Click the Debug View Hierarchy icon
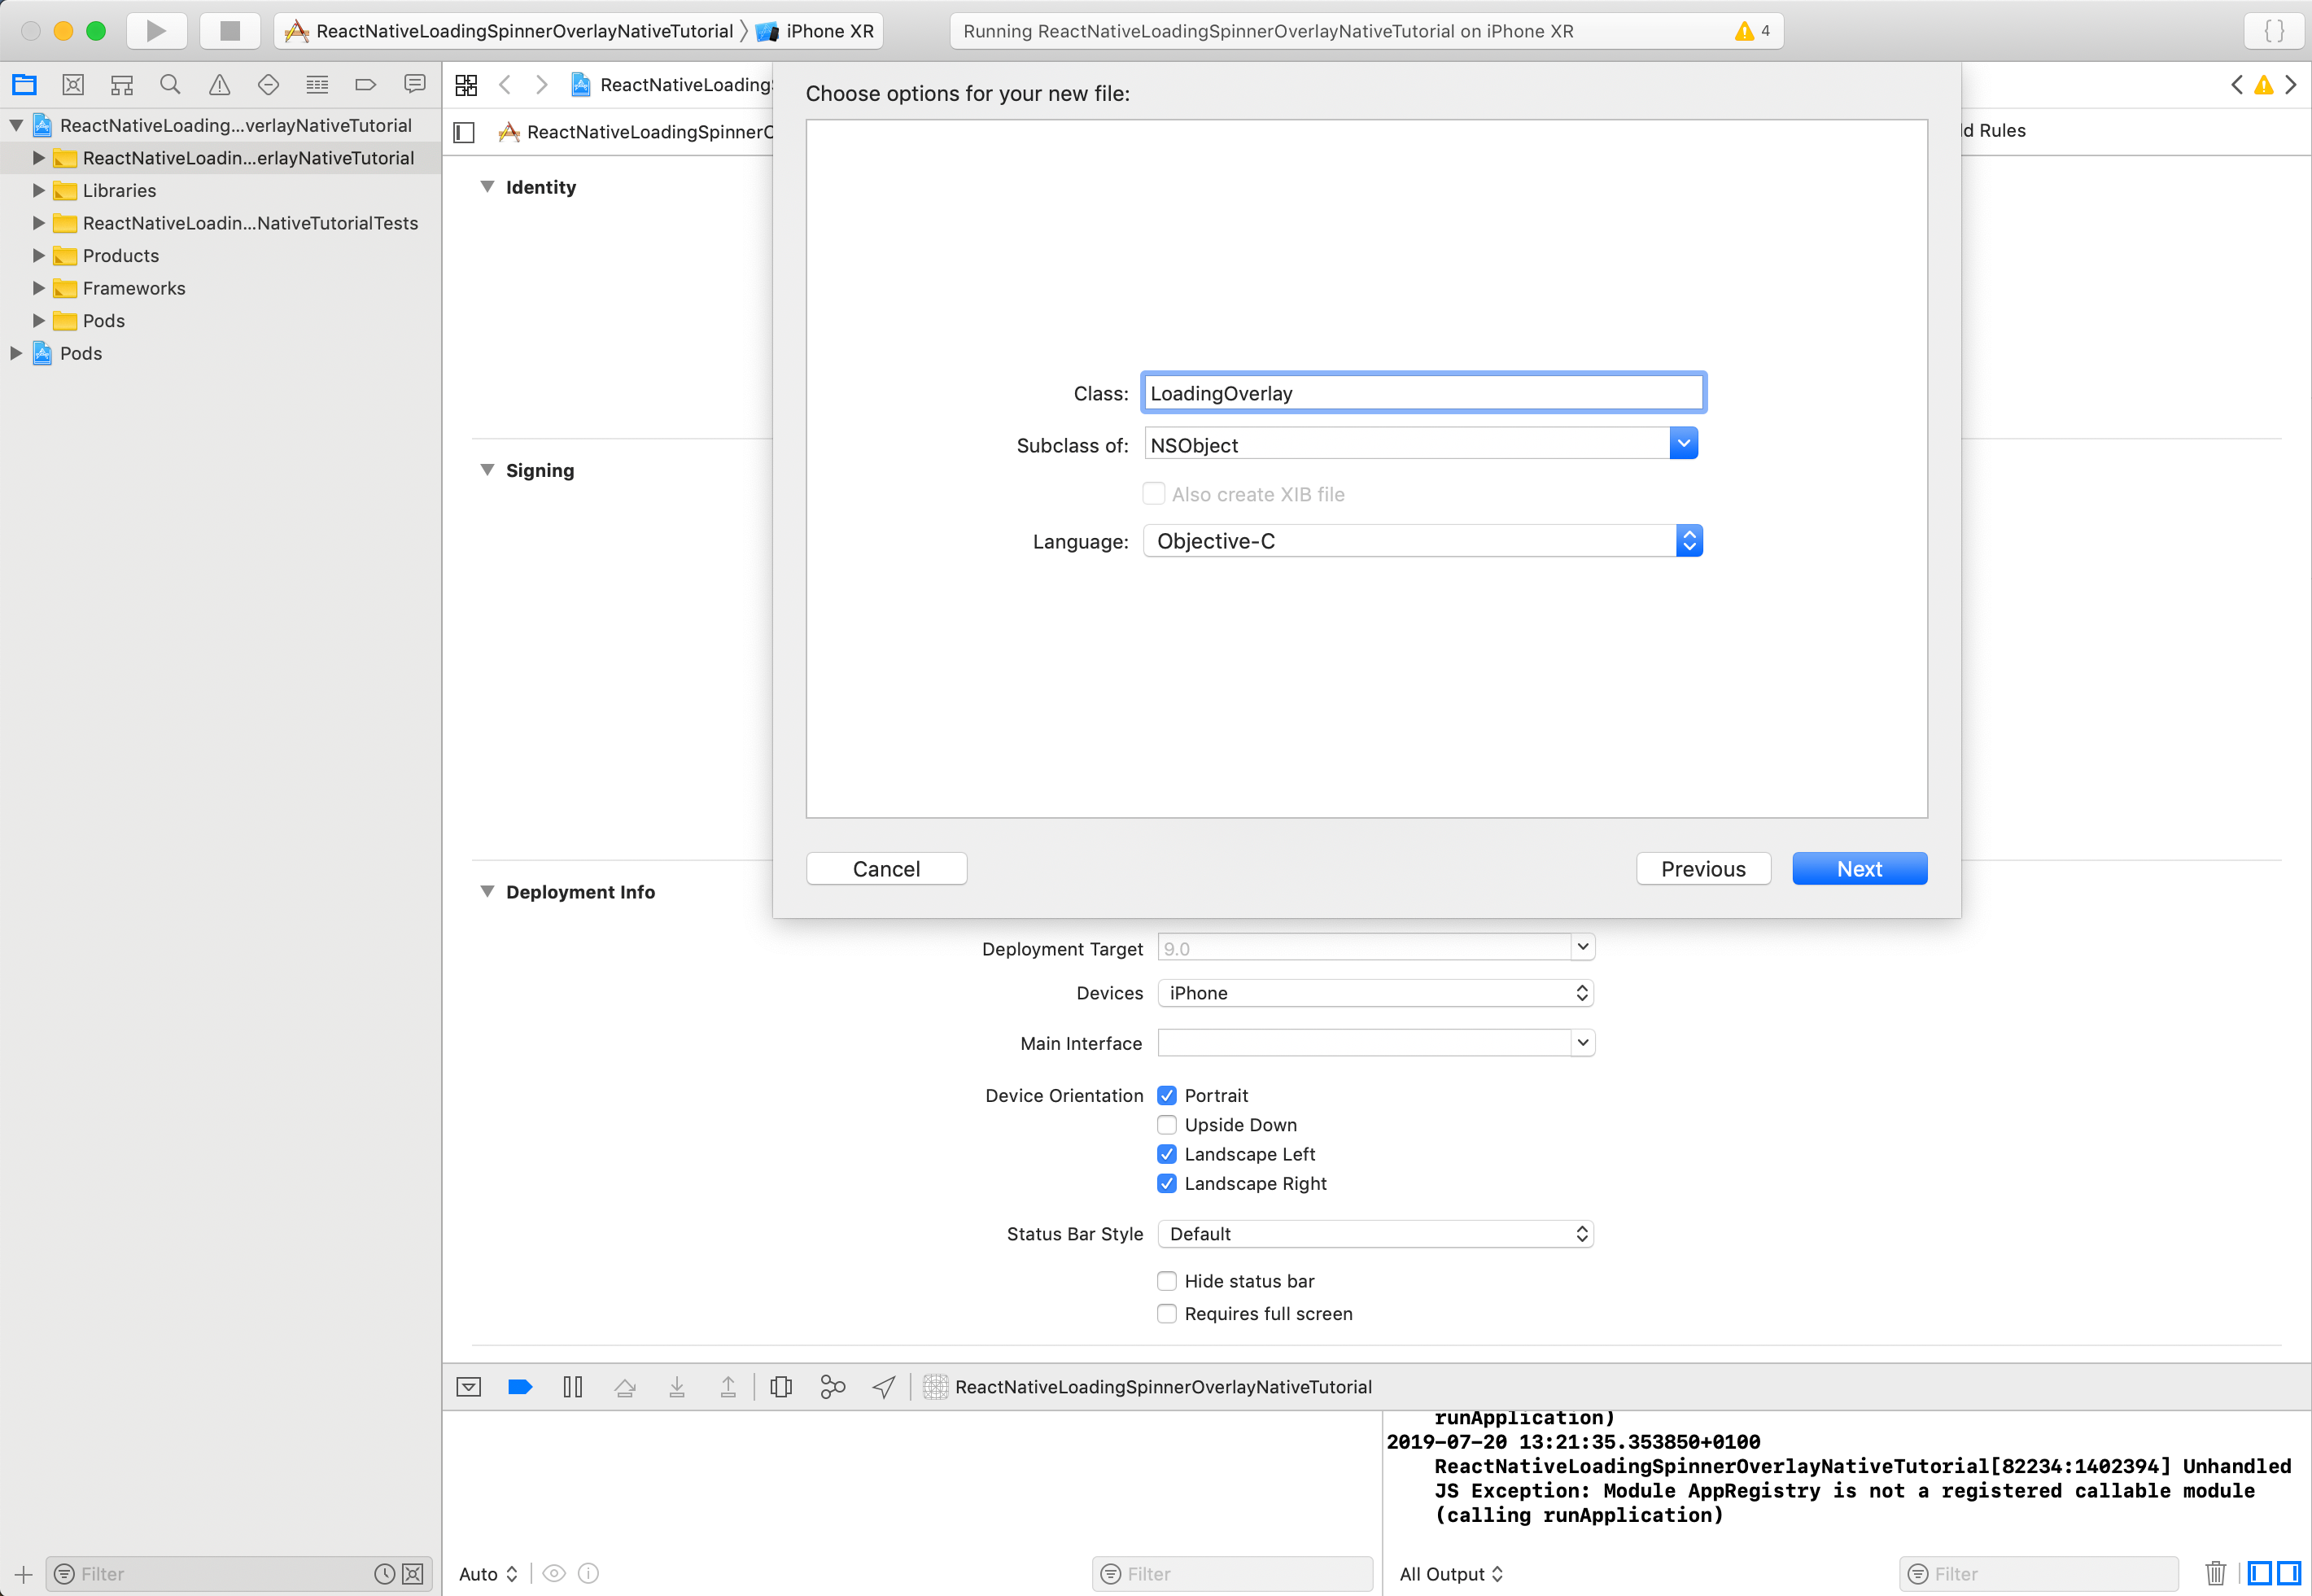The image size is (2312, 1596). pyautogui.click(x=781, y=1387)
